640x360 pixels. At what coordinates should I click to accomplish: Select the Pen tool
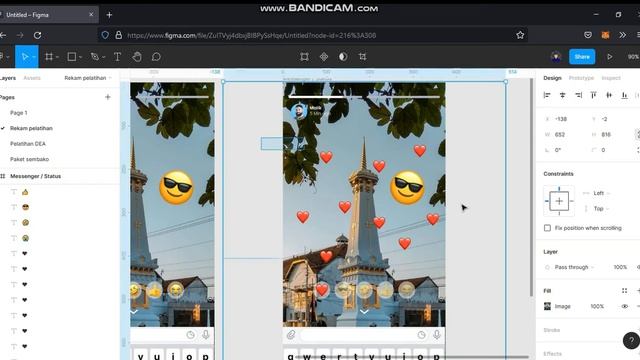[95, 57]
